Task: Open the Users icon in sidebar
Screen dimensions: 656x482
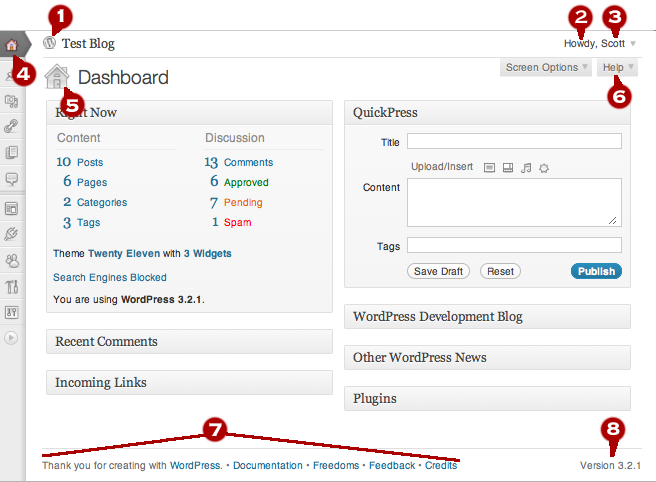Action: (x=12, y=261)
